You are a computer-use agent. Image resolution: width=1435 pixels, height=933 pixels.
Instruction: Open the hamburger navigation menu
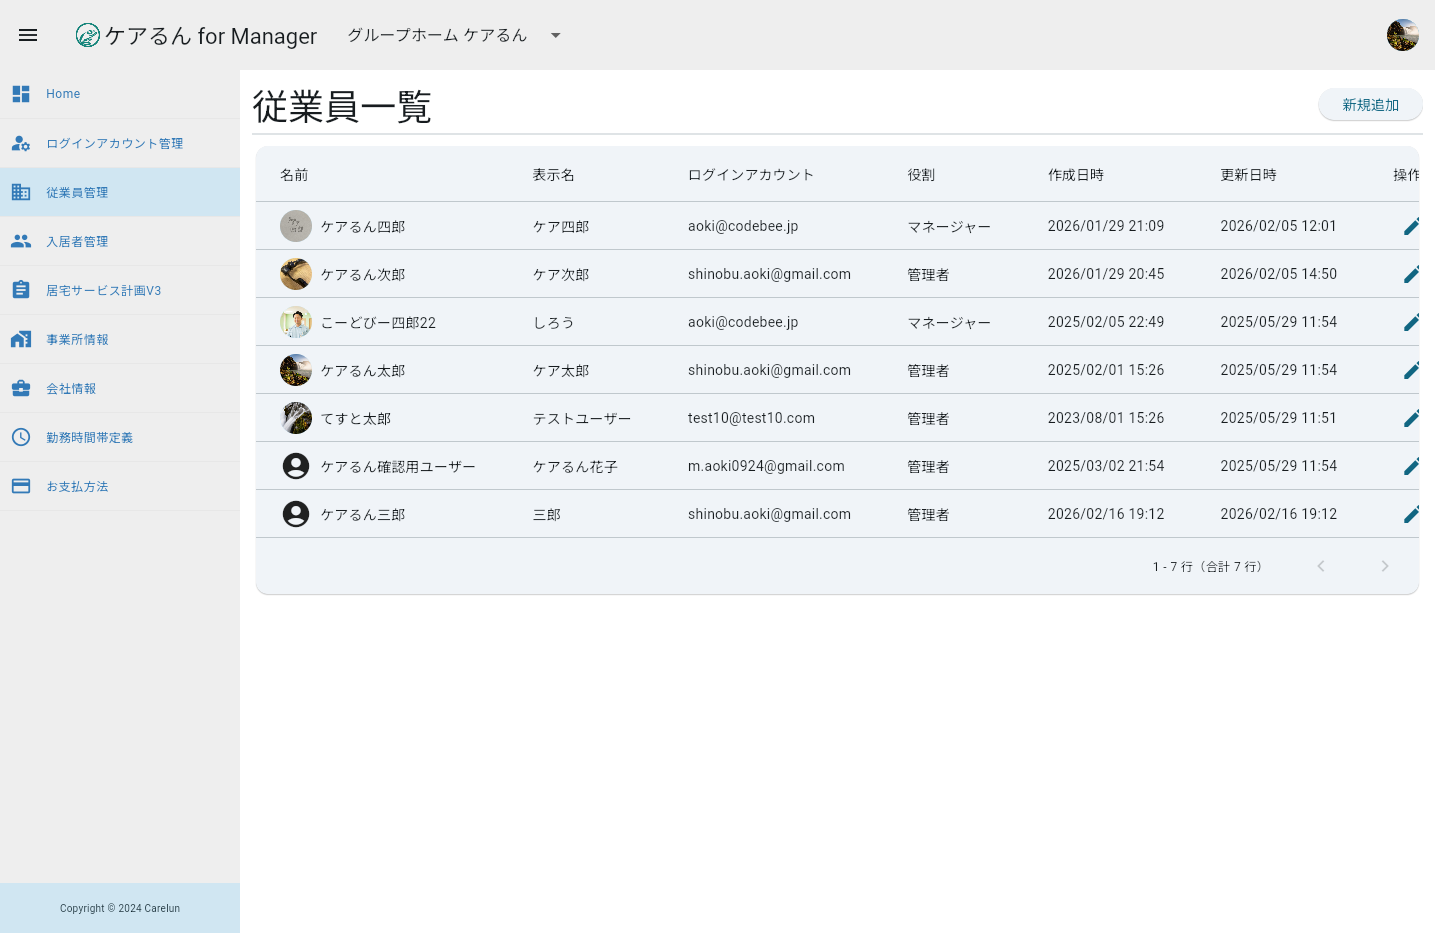click(x=28, y=35)
